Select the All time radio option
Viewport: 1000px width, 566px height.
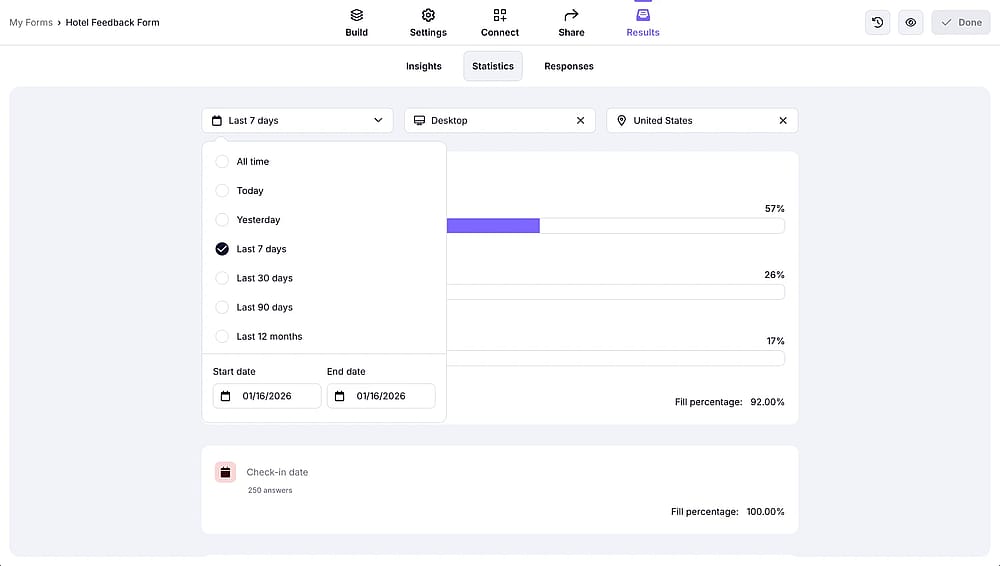pyautogui.click(x=222, y=161)
